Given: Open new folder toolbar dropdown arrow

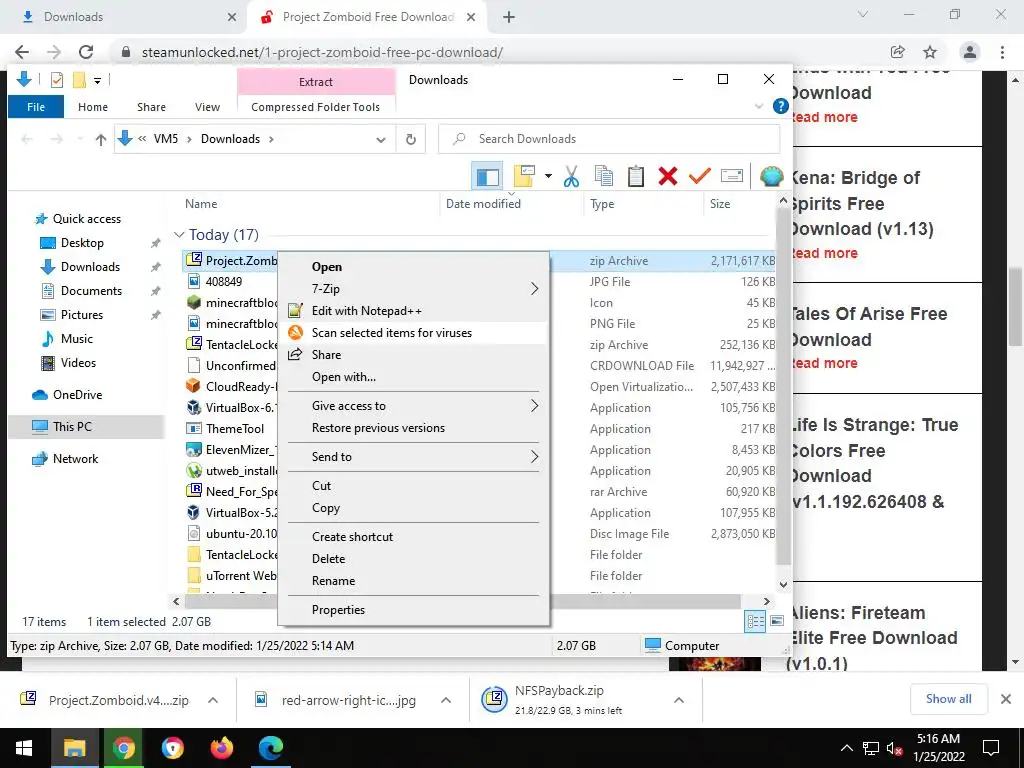Looking at the screenshot, I should [548, 176].
